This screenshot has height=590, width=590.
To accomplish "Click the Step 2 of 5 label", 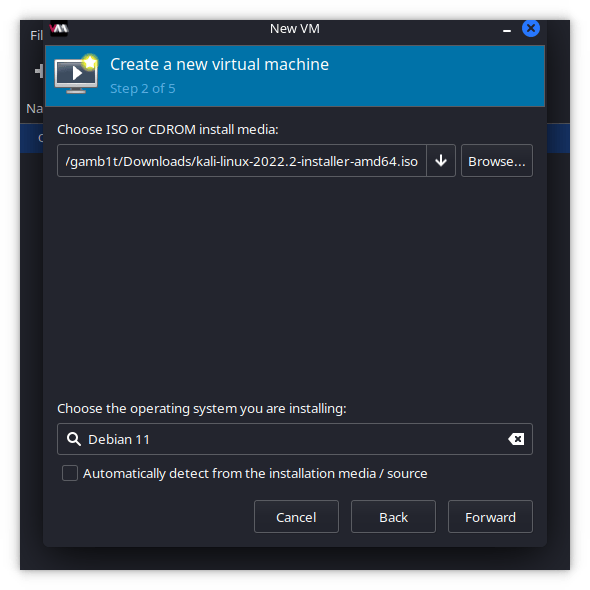I will pyautogui.click(x=143, y=89).
